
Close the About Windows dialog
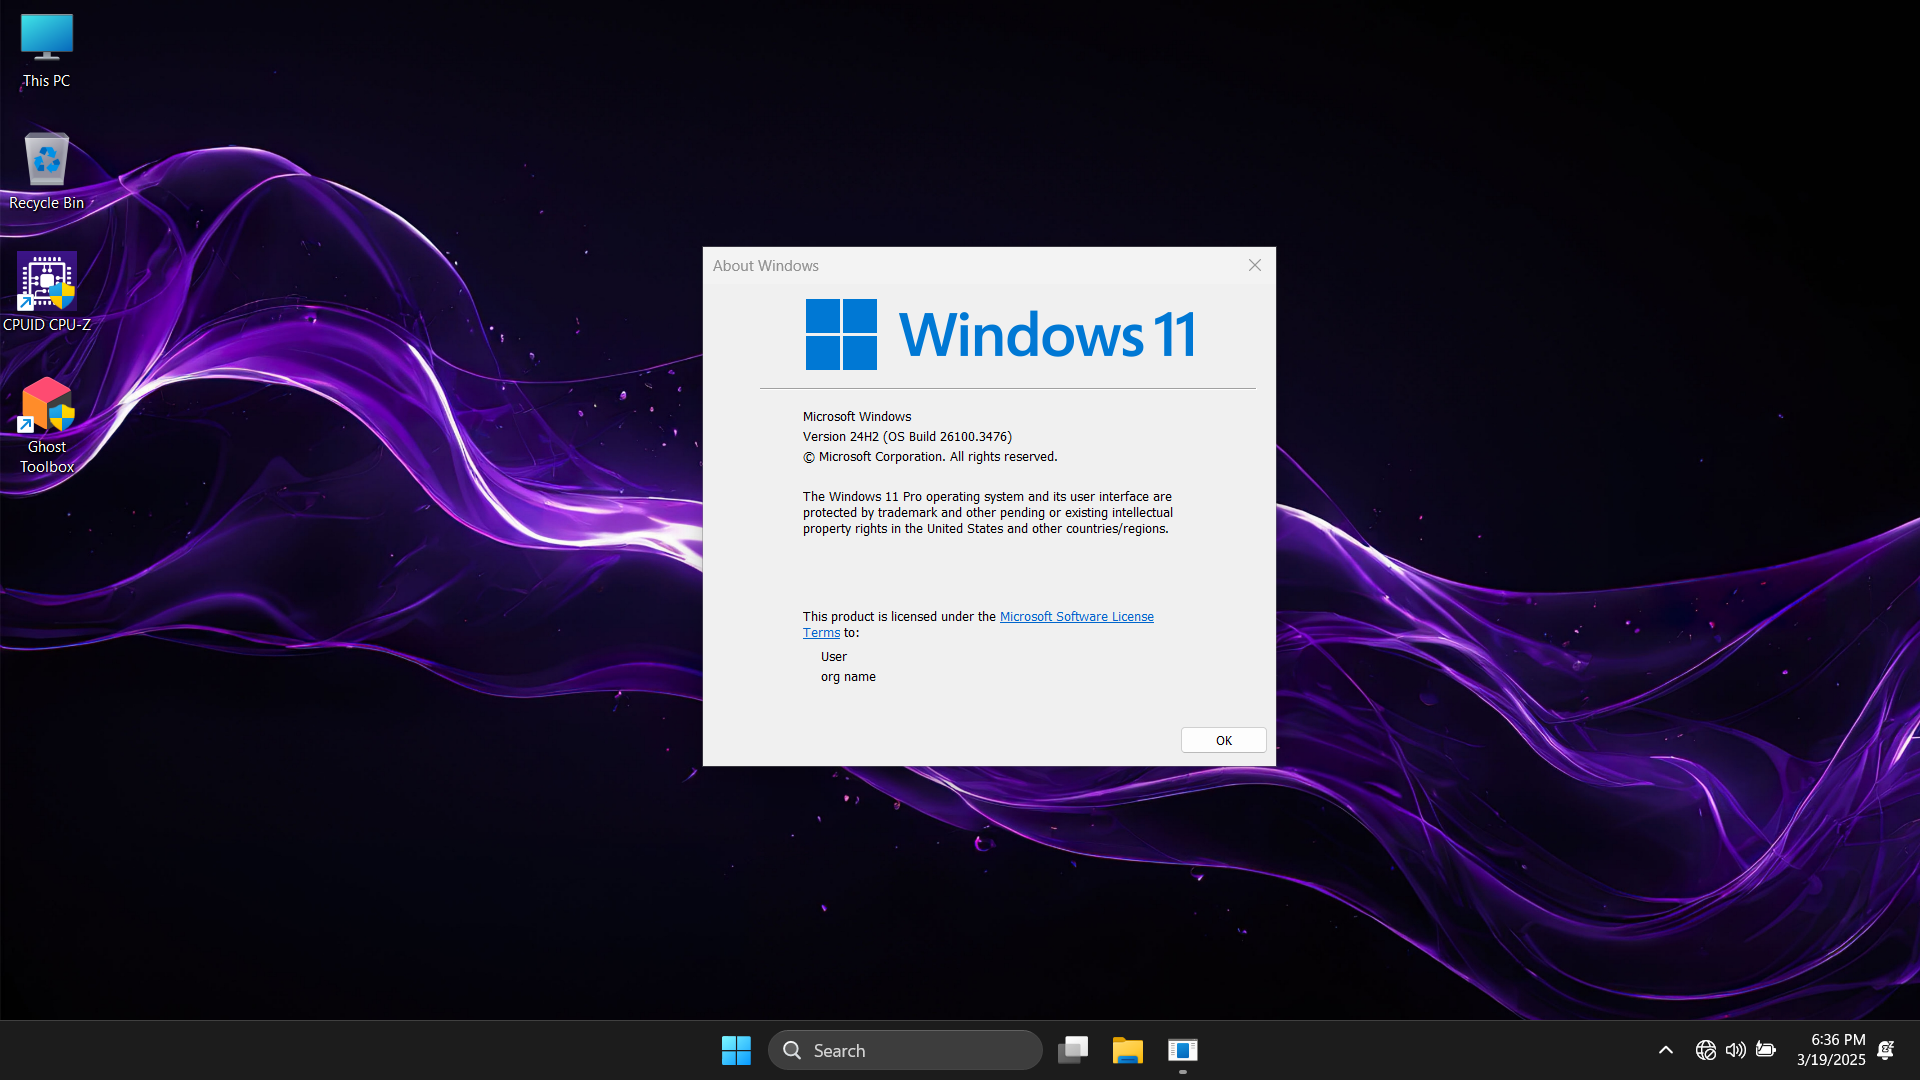coord(1254,265)
